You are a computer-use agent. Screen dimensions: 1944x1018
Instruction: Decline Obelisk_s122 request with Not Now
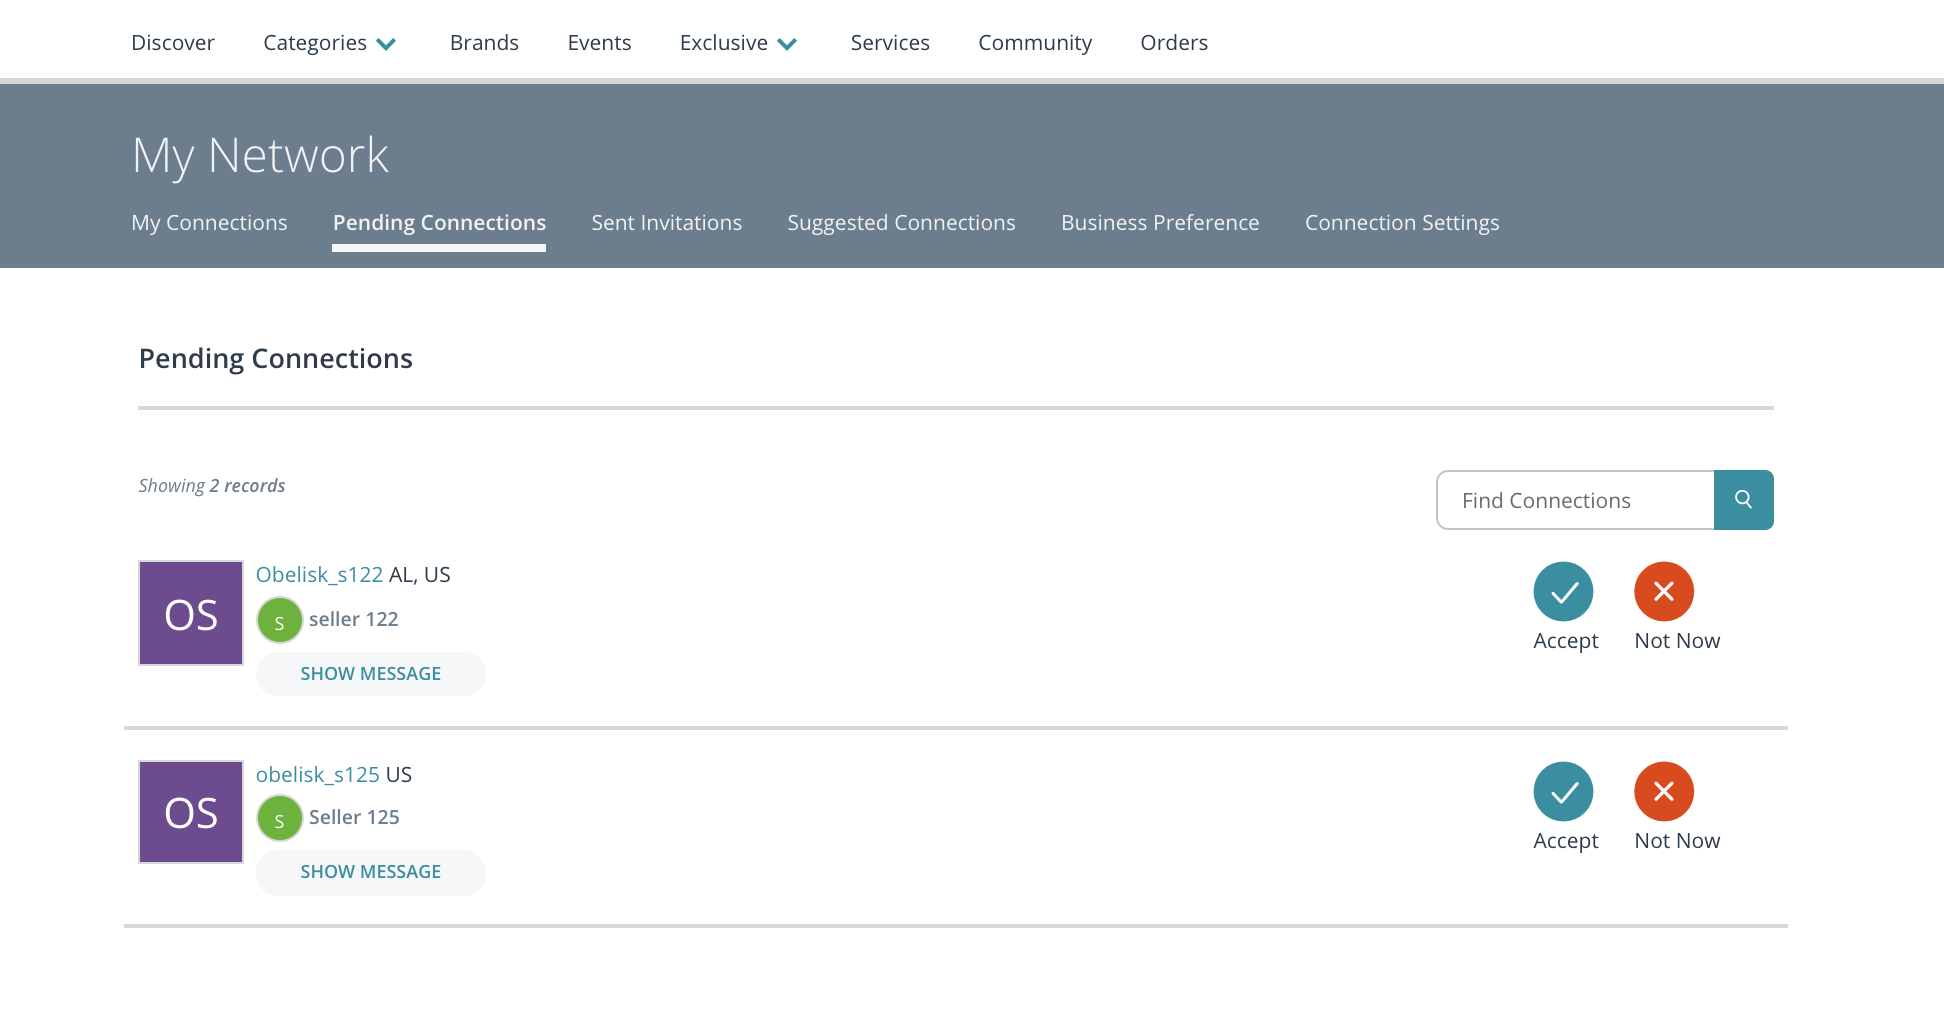tap(1664, 592)
